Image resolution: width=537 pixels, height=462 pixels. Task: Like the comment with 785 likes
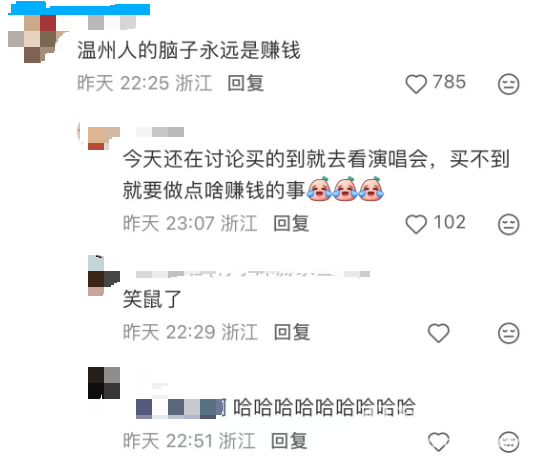pyautogui.click(x=416, y=84)
